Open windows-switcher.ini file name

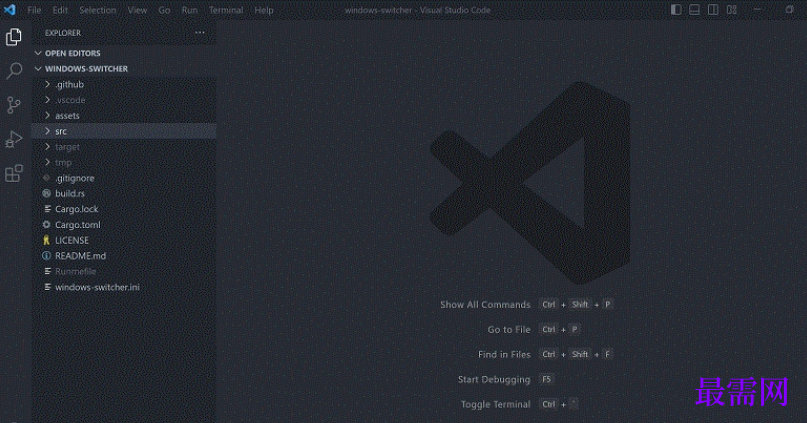tap(97, 287)
